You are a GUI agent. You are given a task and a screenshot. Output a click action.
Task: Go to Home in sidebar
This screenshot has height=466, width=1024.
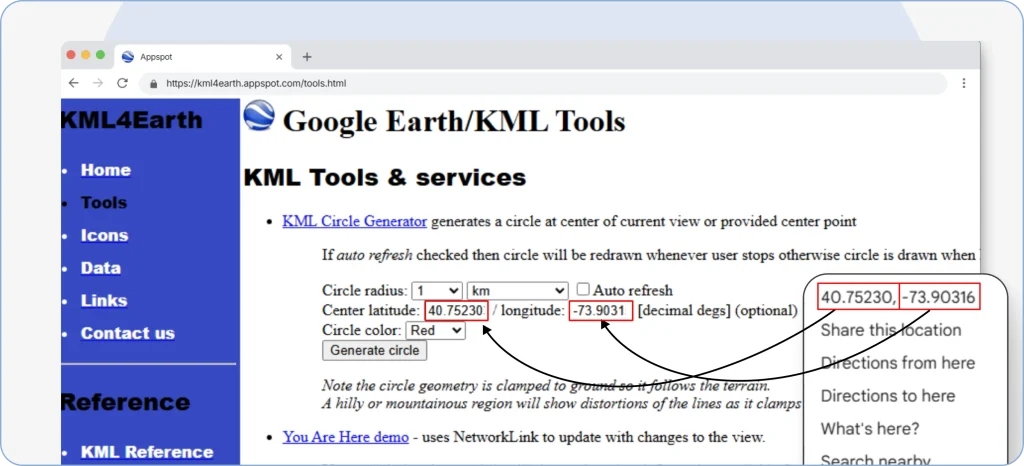(x=106, y=170)
